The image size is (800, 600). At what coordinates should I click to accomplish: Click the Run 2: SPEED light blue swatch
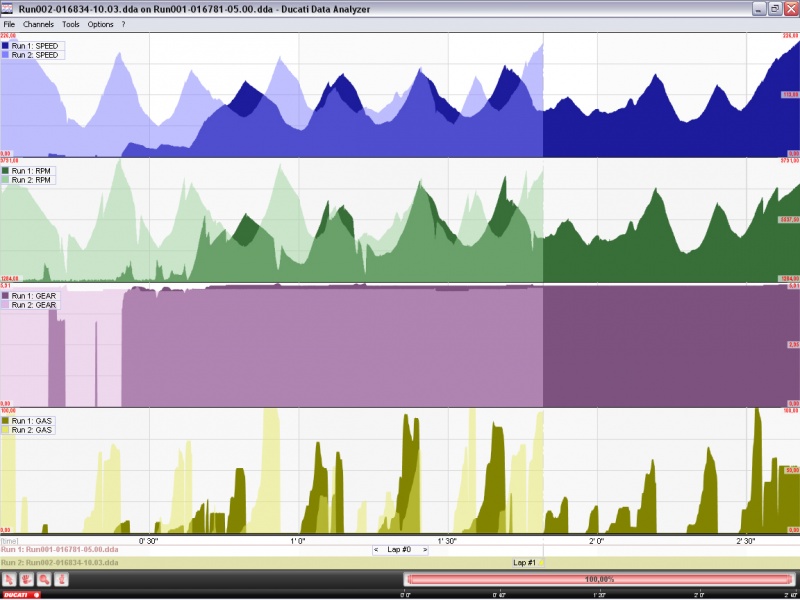[6, 55]
